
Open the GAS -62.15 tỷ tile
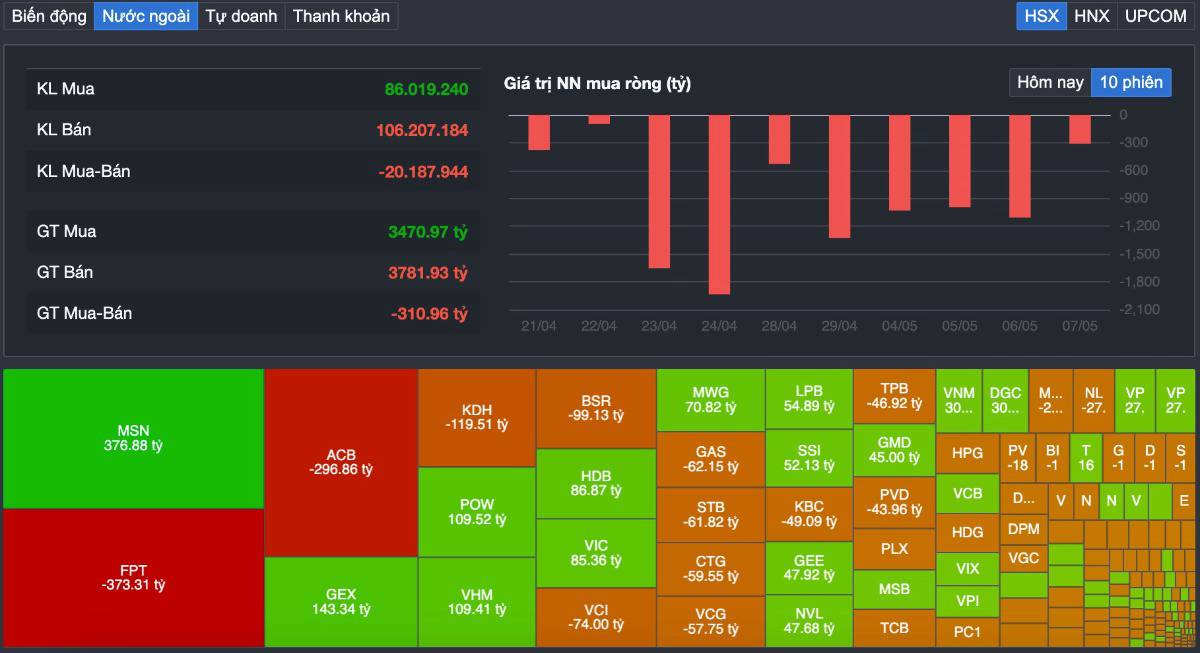(711, 460)
